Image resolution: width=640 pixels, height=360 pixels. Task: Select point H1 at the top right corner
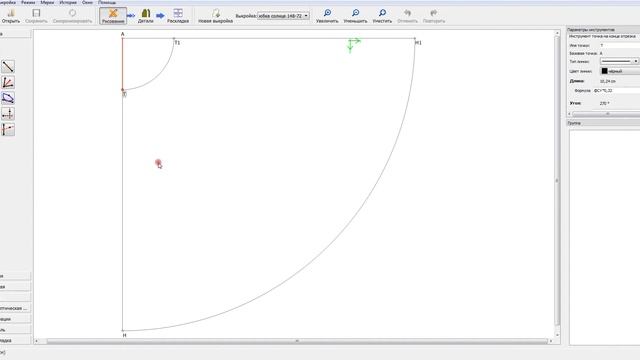(415, 39)
